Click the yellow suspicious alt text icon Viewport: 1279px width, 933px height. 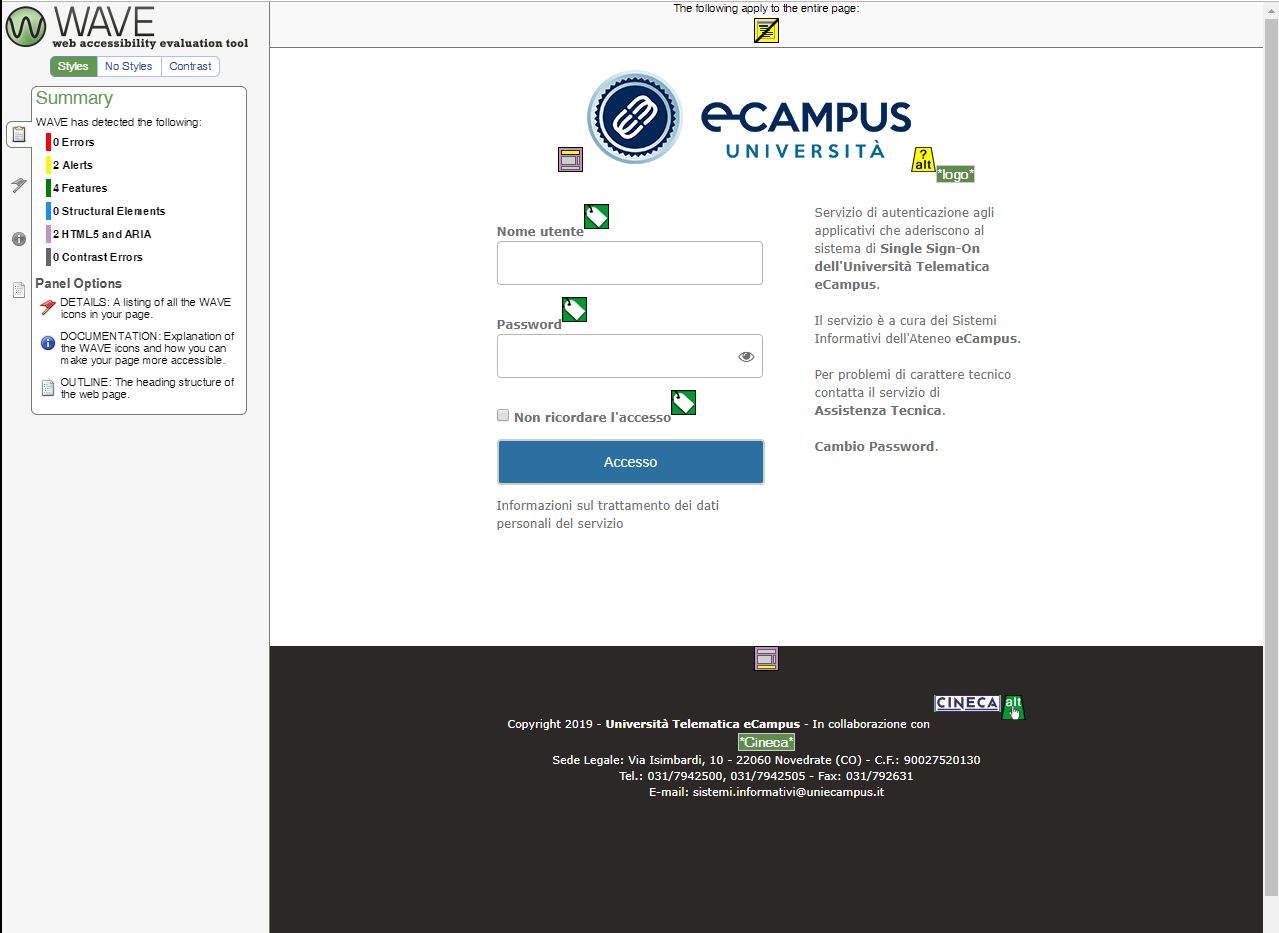pyautogui.click(x=923, y=159)
